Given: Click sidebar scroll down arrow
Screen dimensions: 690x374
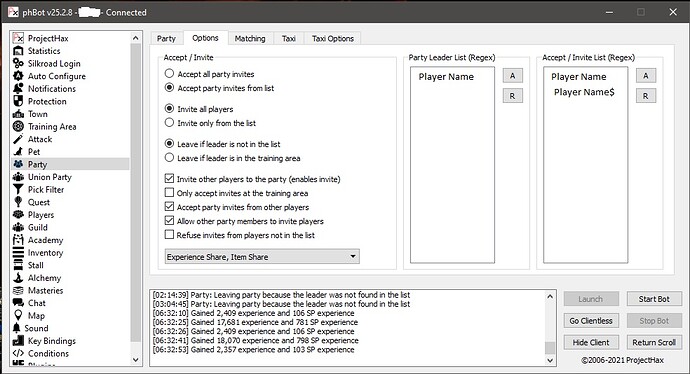Looking at the screenshot, I should coord(136,359).
